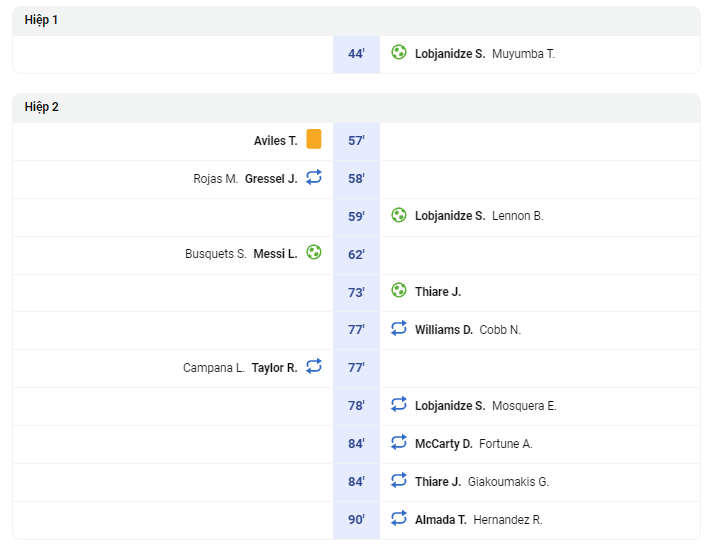Open player Messi L.
This screenshot has height=547, width=718.
(x=275, y=254)
